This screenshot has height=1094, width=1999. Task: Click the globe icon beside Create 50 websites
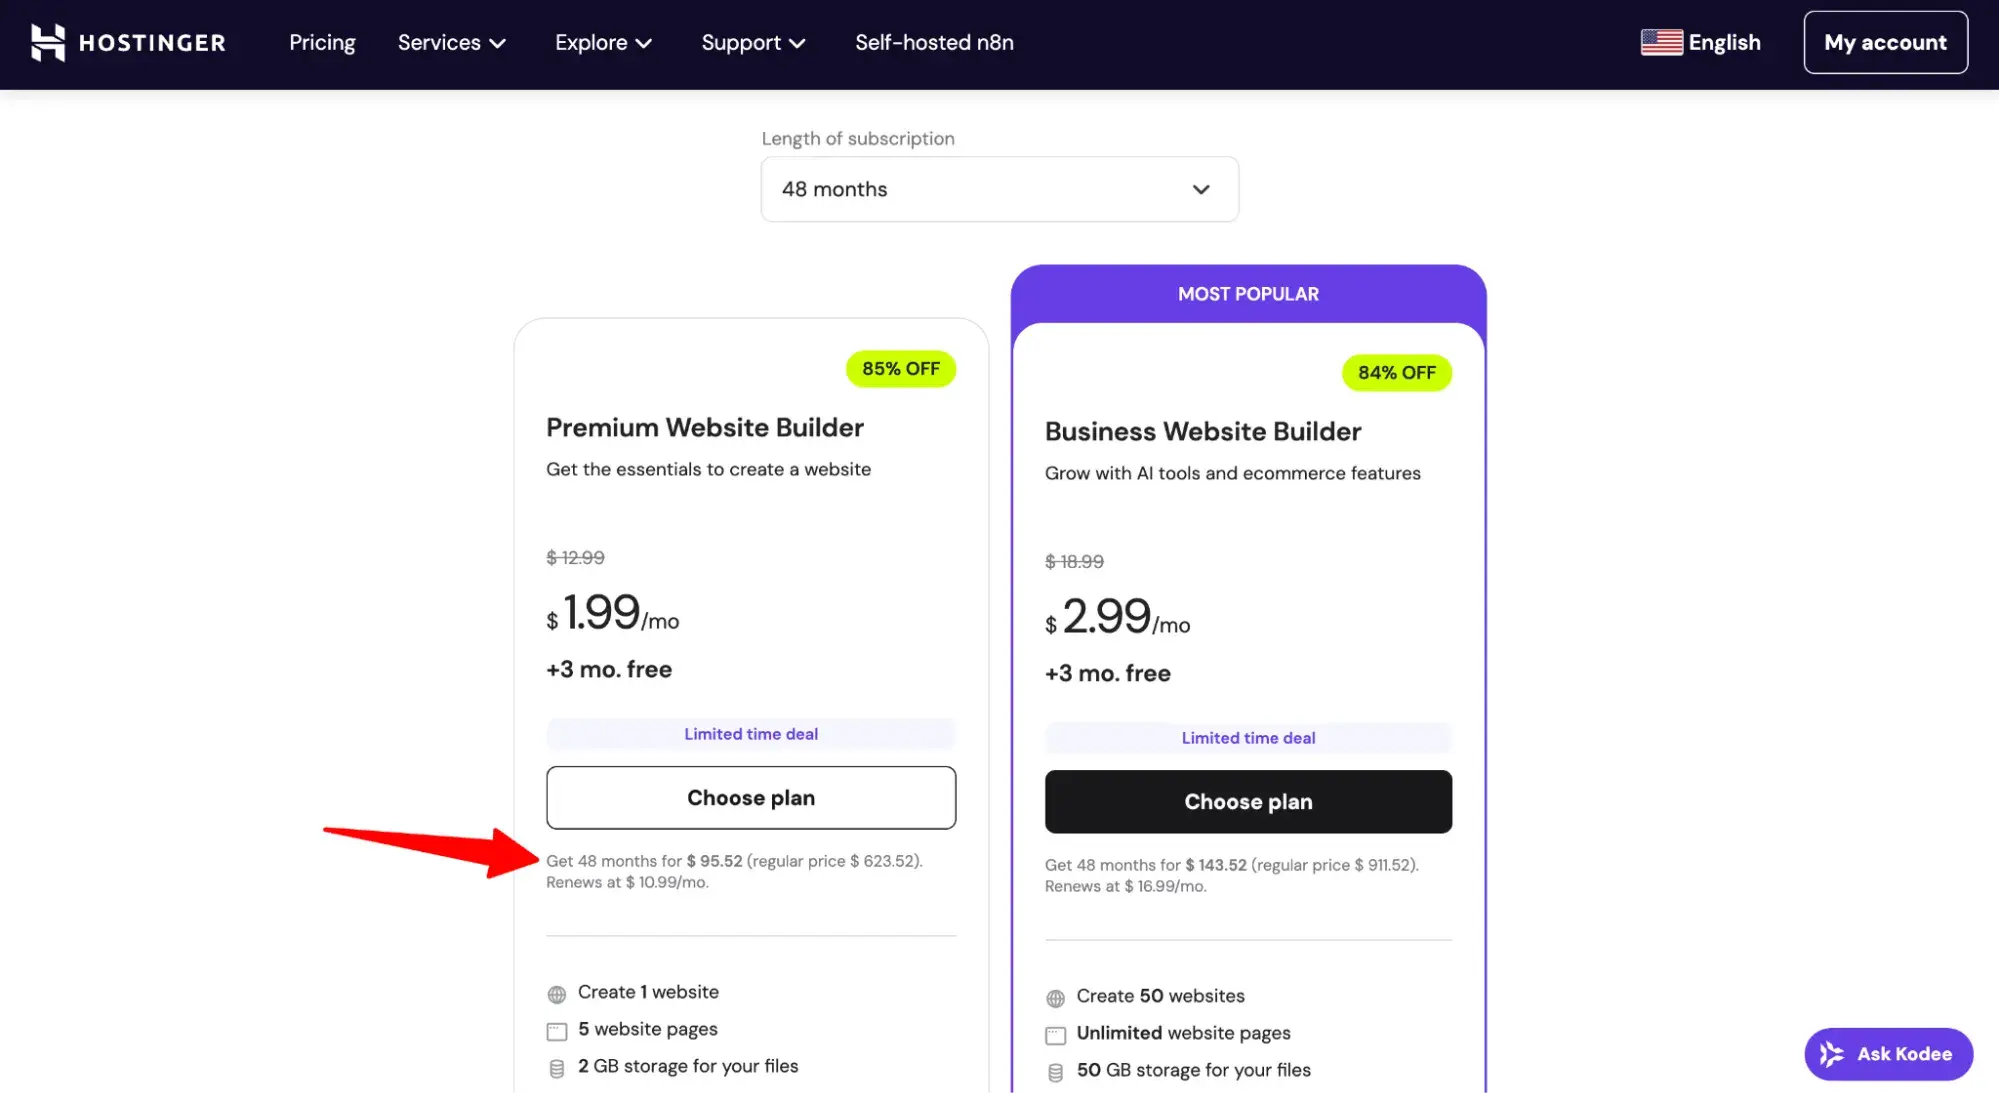coord(1055,997)
